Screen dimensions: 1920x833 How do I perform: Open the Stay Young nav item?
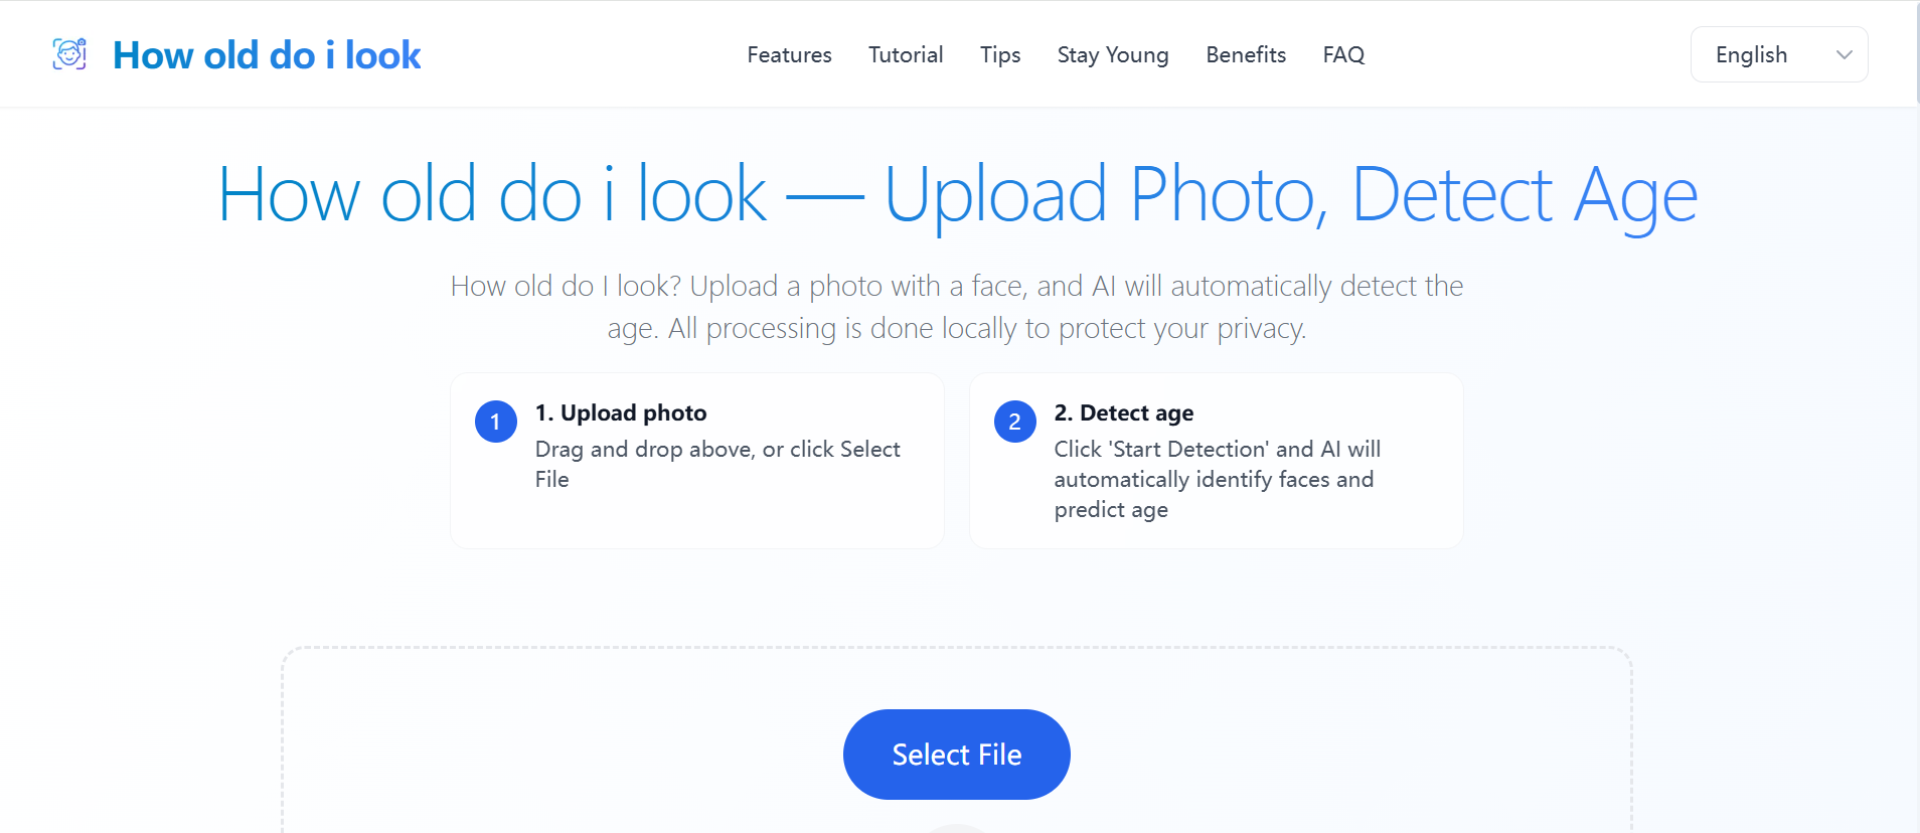click(1112, 55)
